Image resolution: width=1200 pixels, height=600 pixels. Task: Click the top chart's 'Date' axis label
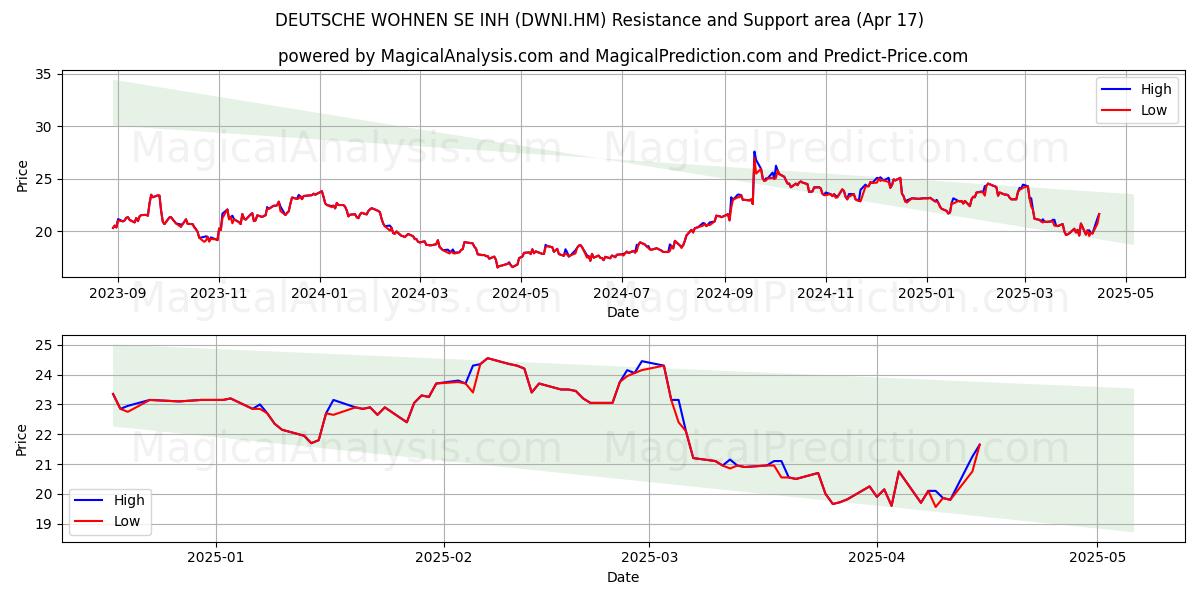pos(623,312)
